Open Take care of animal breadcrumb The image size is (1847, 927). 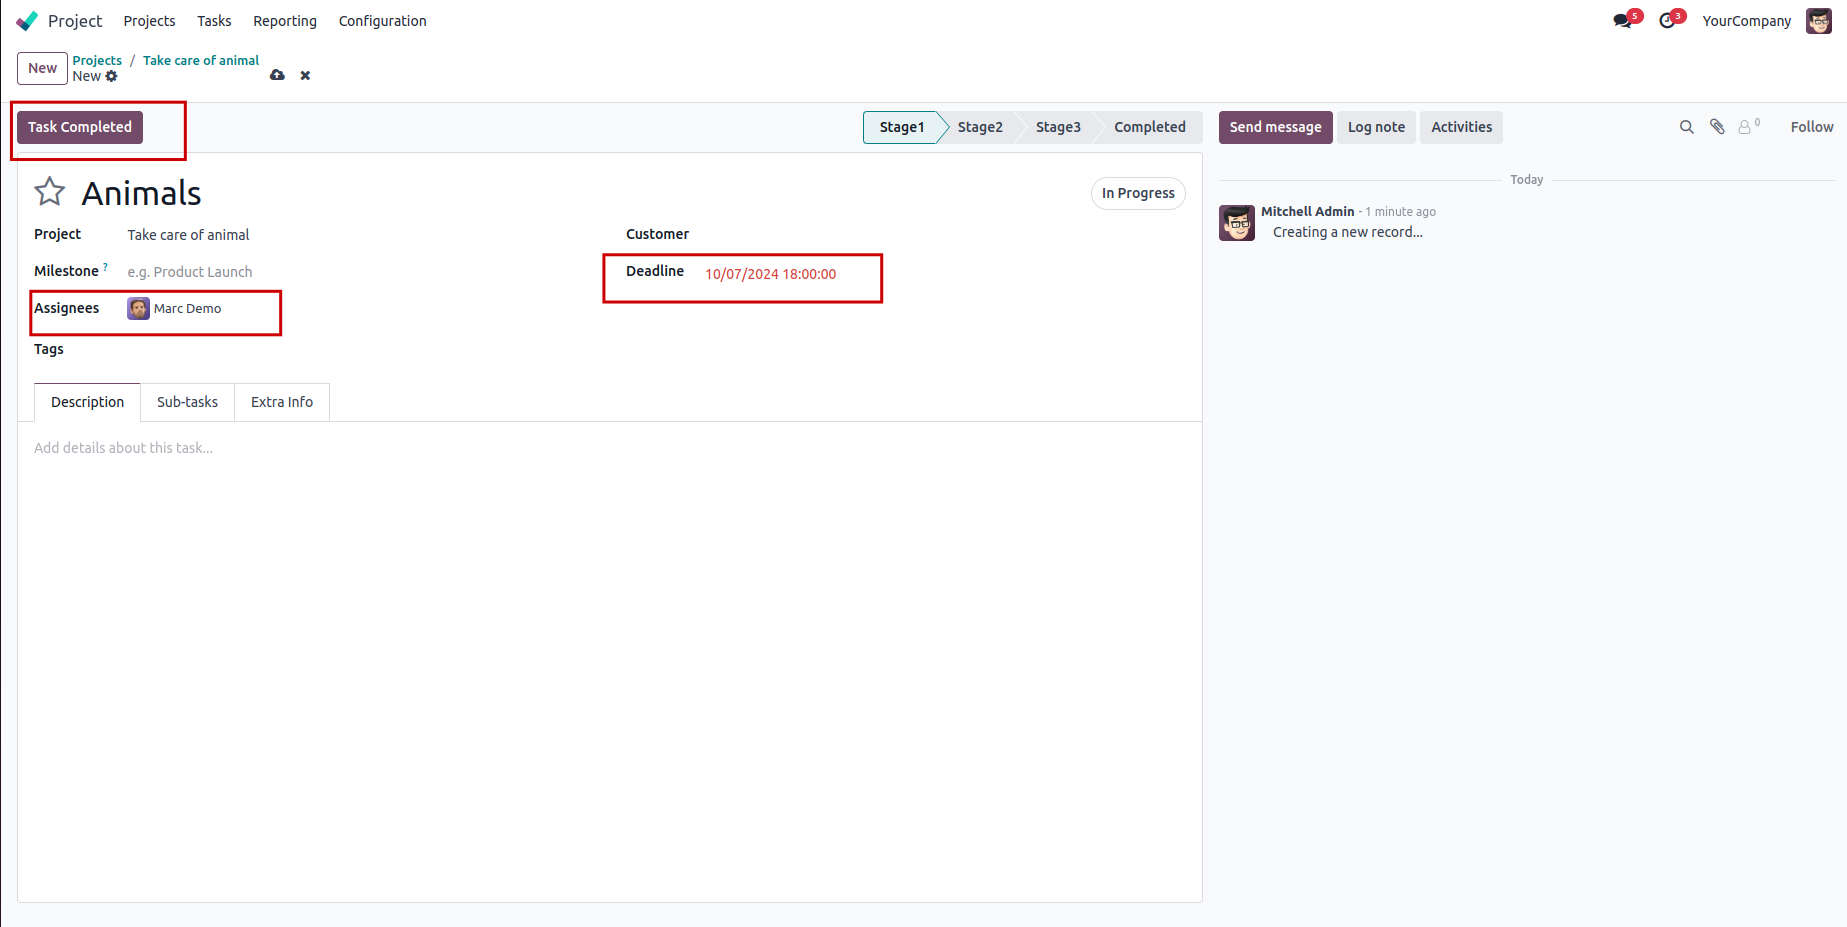[x=201, y=60]
